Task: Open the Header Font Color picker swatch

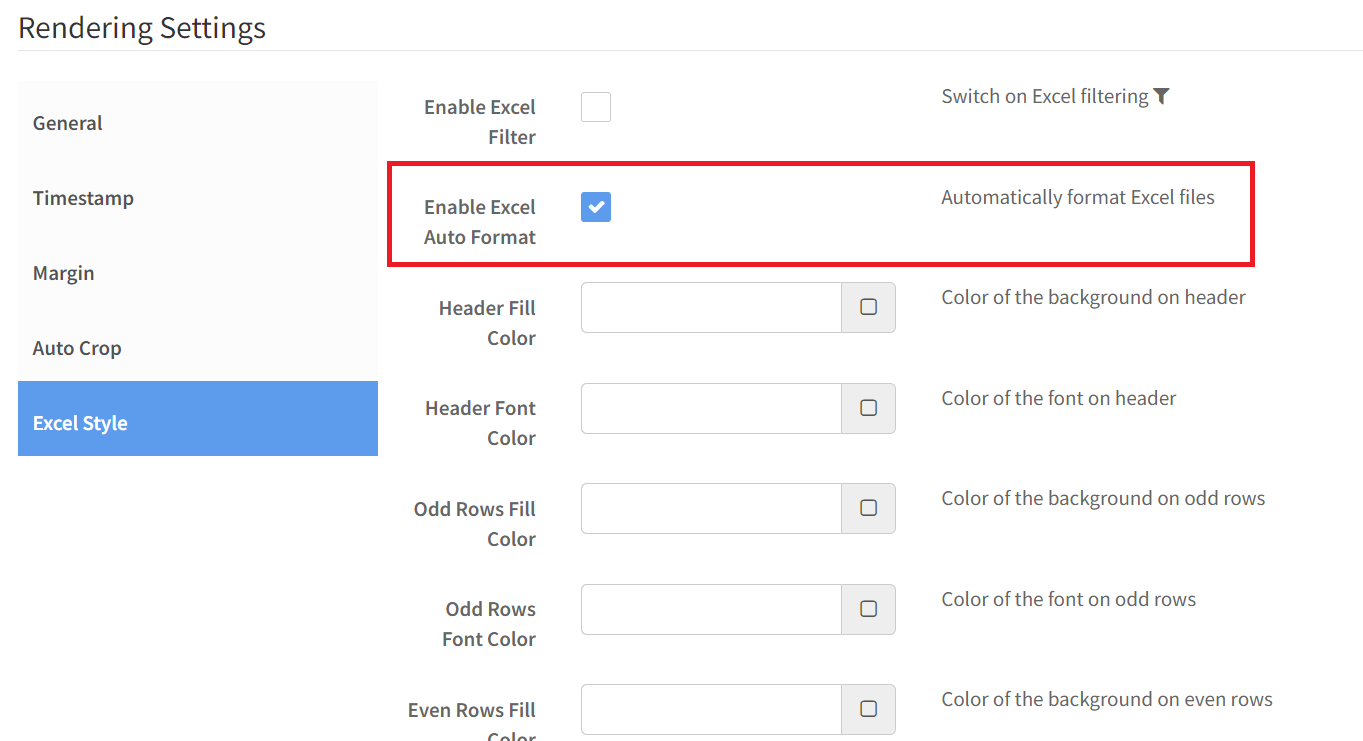Action: pos(868,408)
